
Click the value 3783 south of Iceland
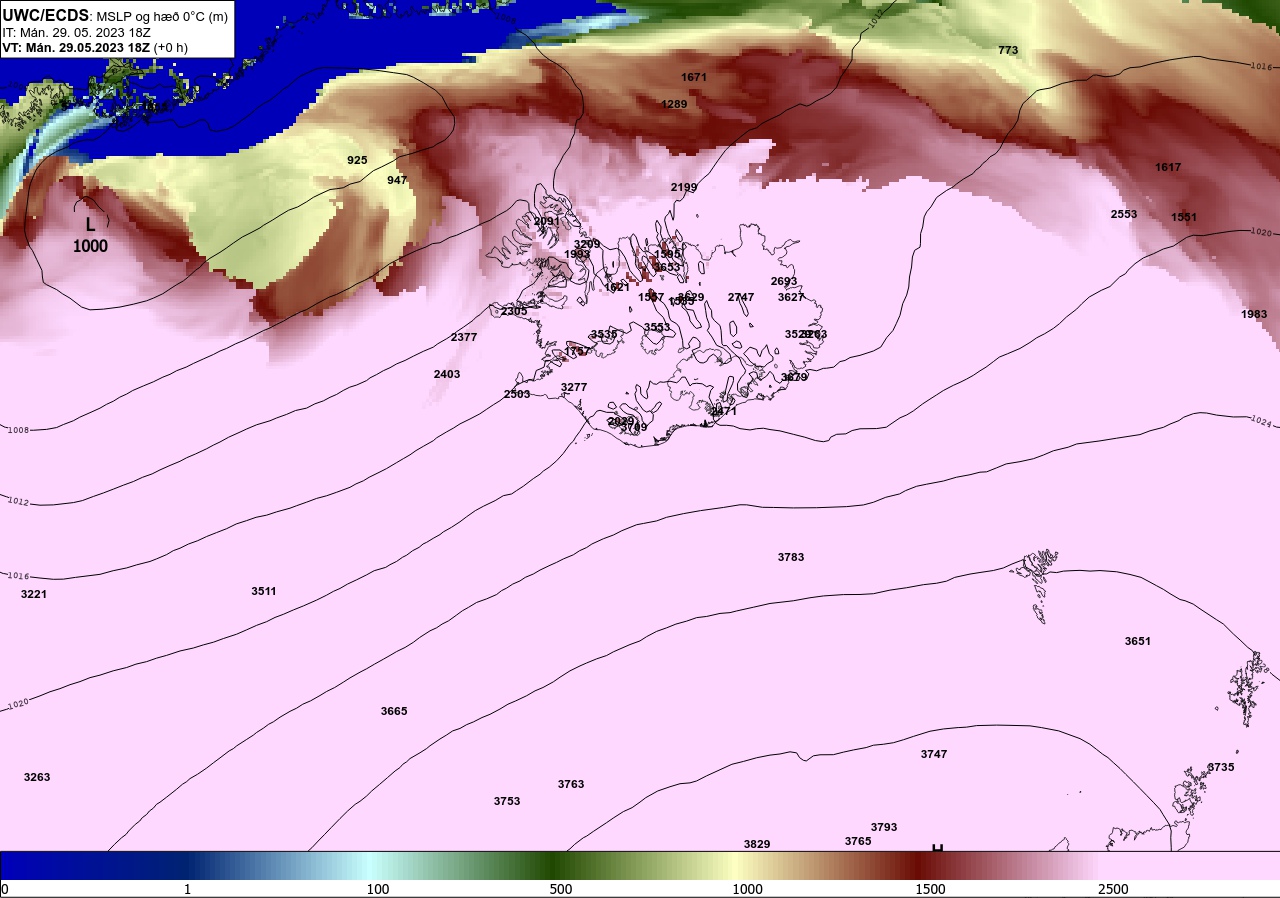pos(791,557)
